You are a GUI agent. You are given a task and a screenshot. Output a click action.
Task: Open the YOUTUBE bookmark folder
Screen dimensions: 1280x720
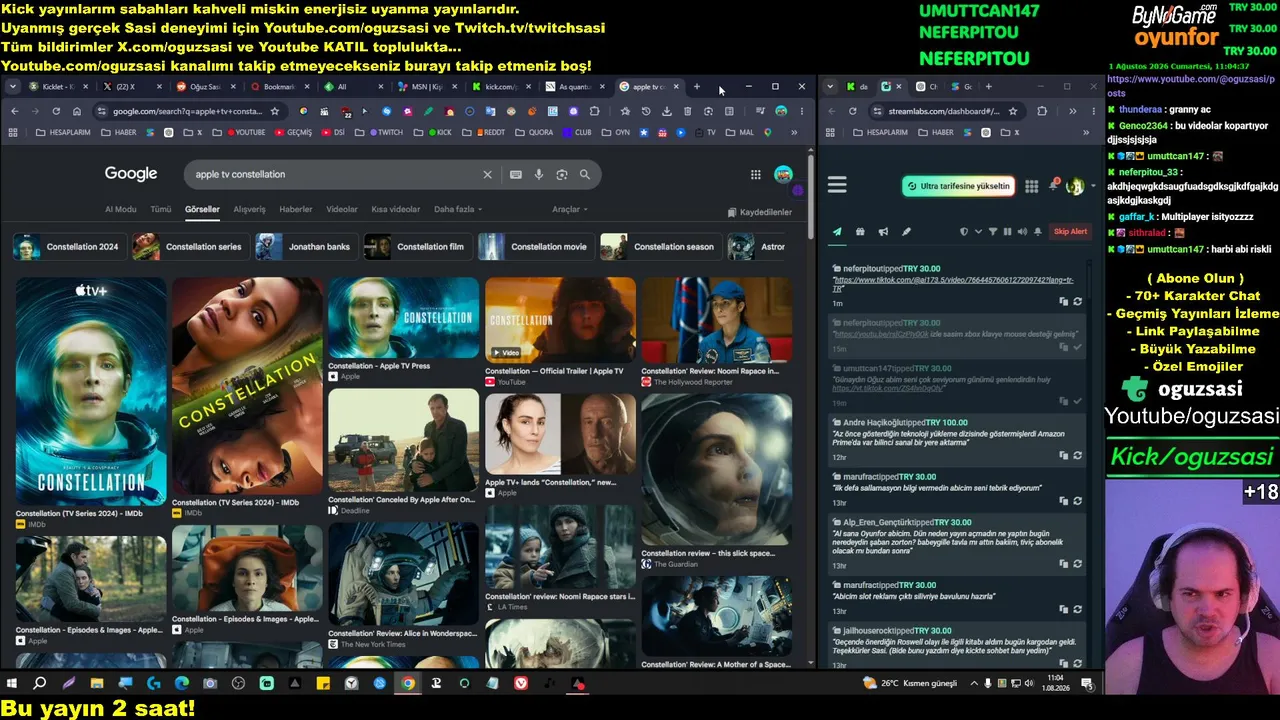(x=246, y=132)
